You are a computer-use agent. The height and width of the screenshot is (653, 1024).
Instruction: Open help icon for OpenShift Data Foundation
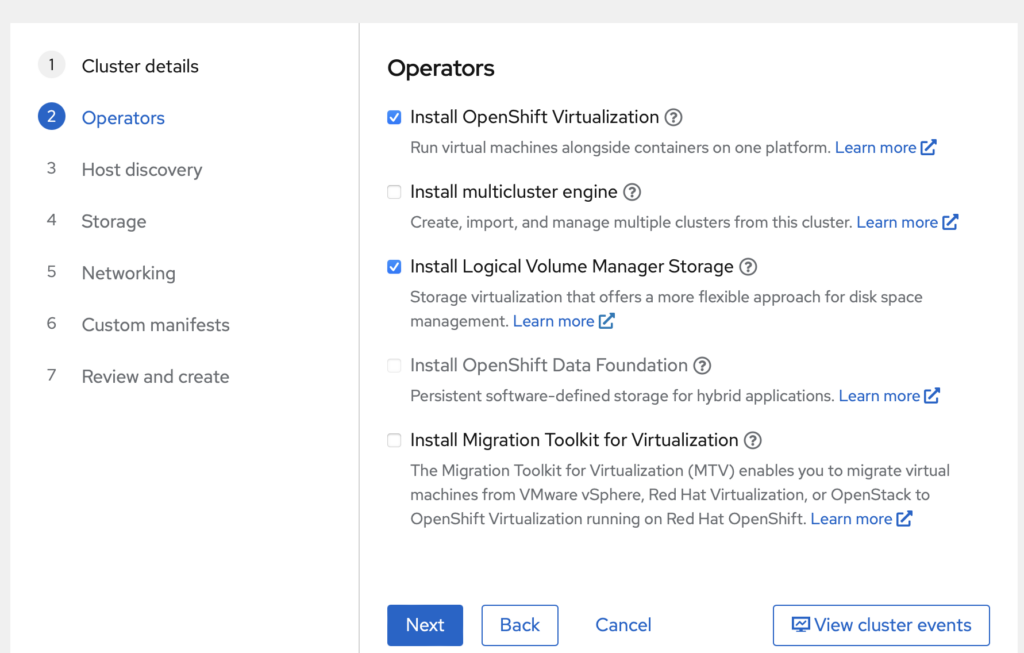click(x=703, y=366)
